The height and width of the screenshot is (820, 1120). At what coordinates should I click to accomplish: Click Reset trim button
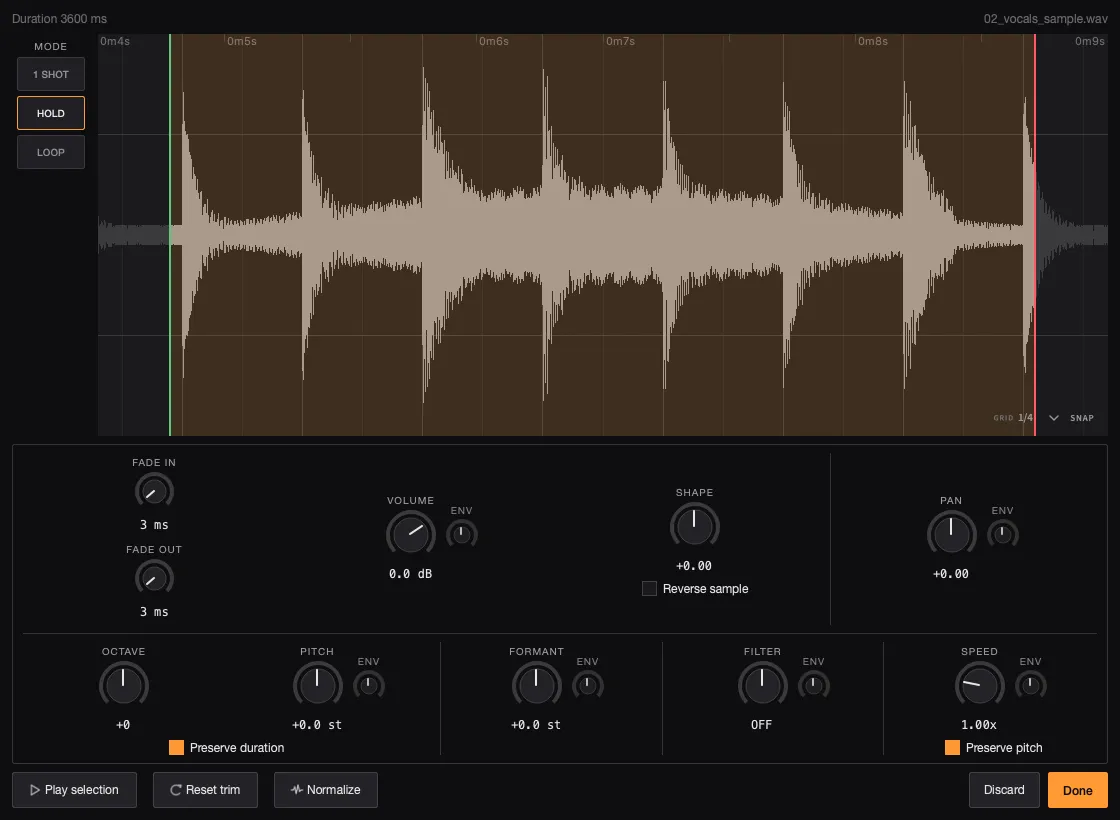point(205,790)
